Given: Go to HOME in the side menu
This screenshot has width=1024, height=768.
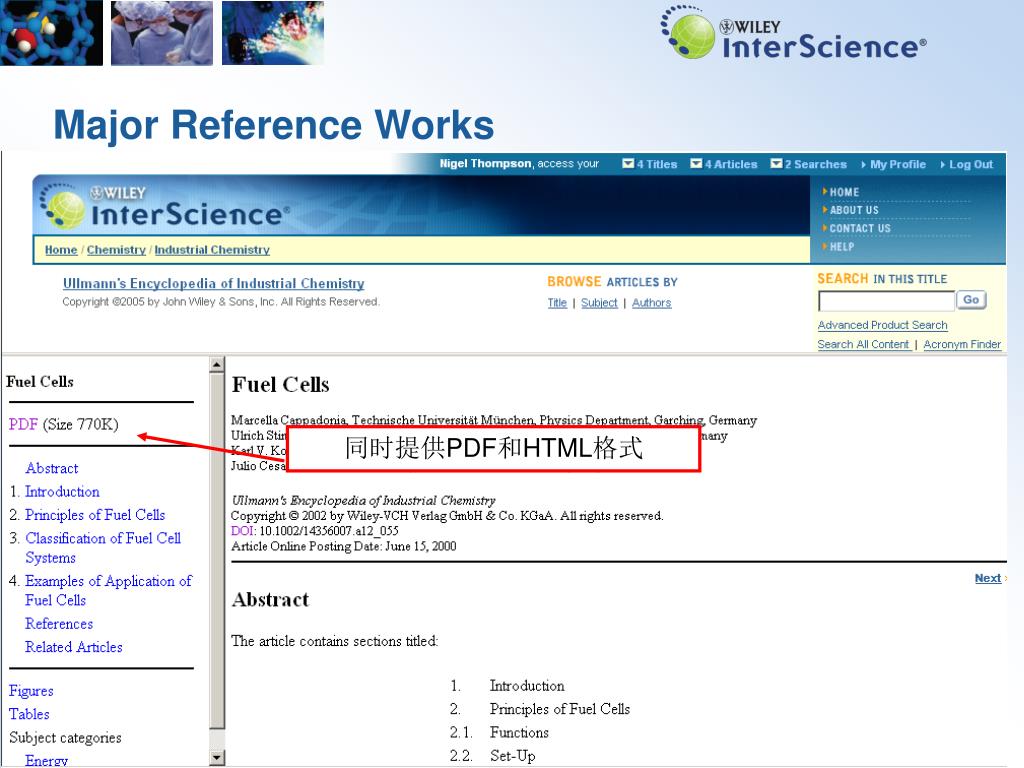Looking at the screenshot, I should (844, 192).
